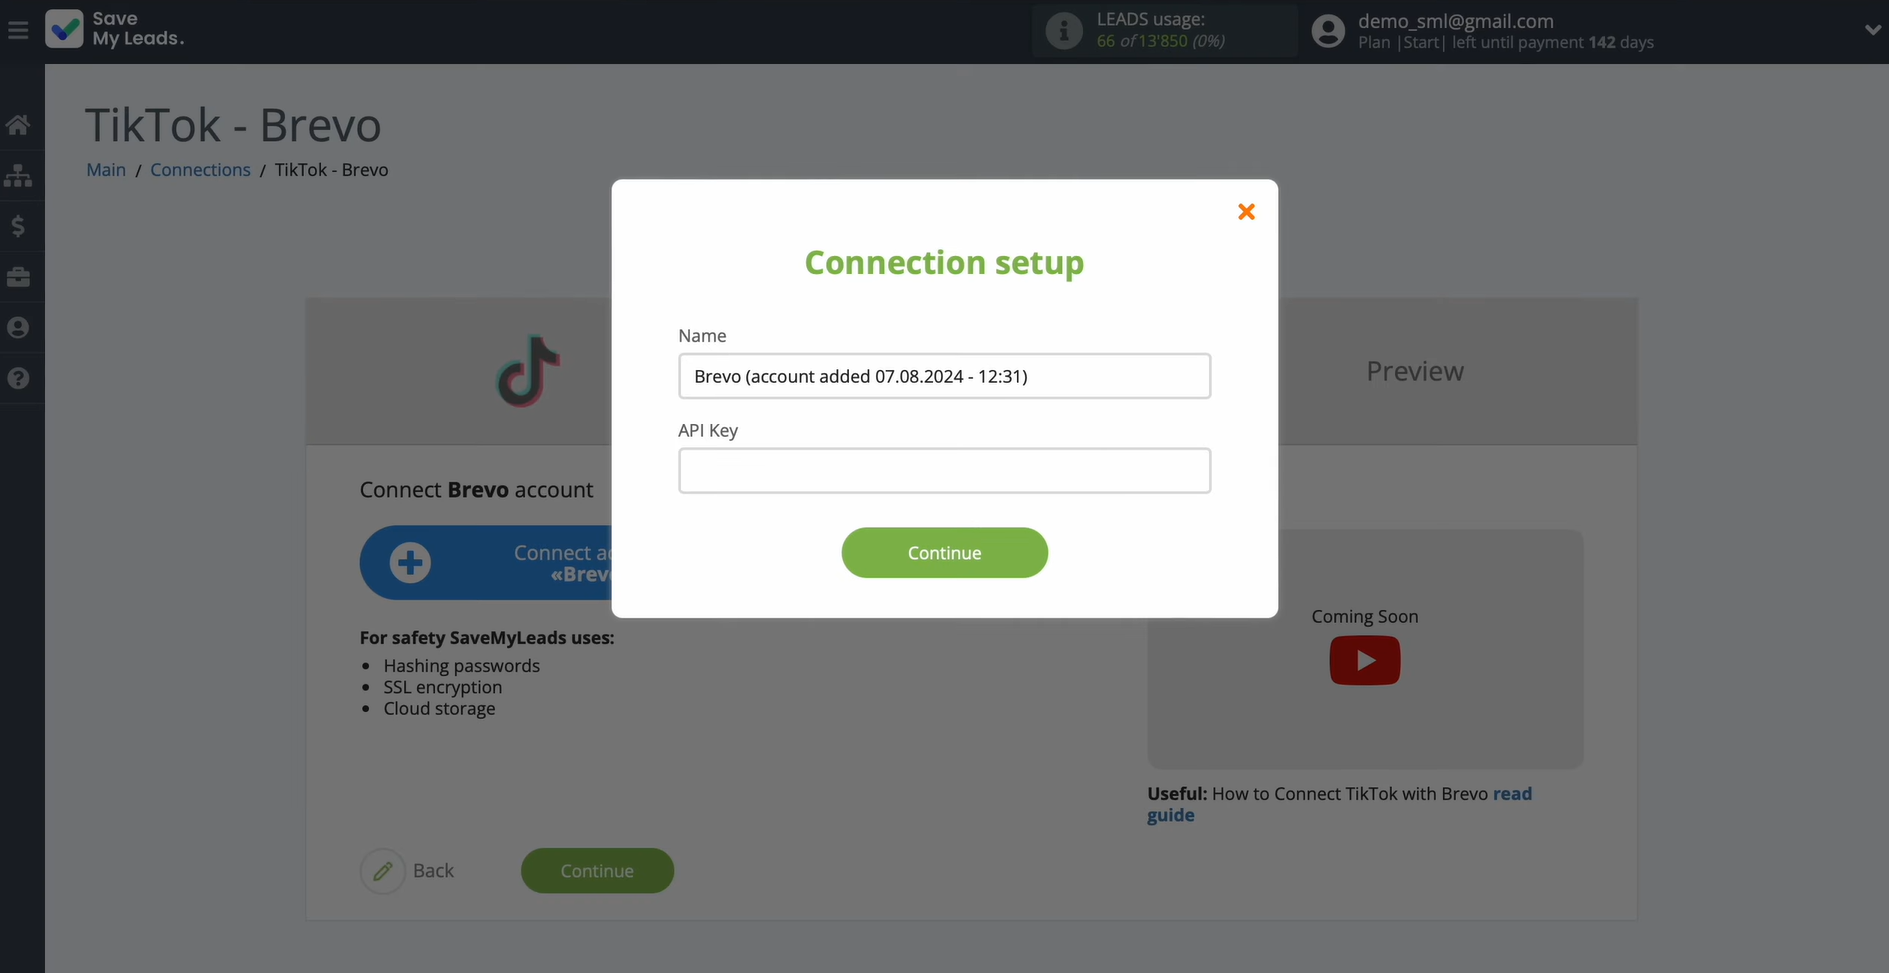Go to Connections breadcrumb link

[200, 170]
